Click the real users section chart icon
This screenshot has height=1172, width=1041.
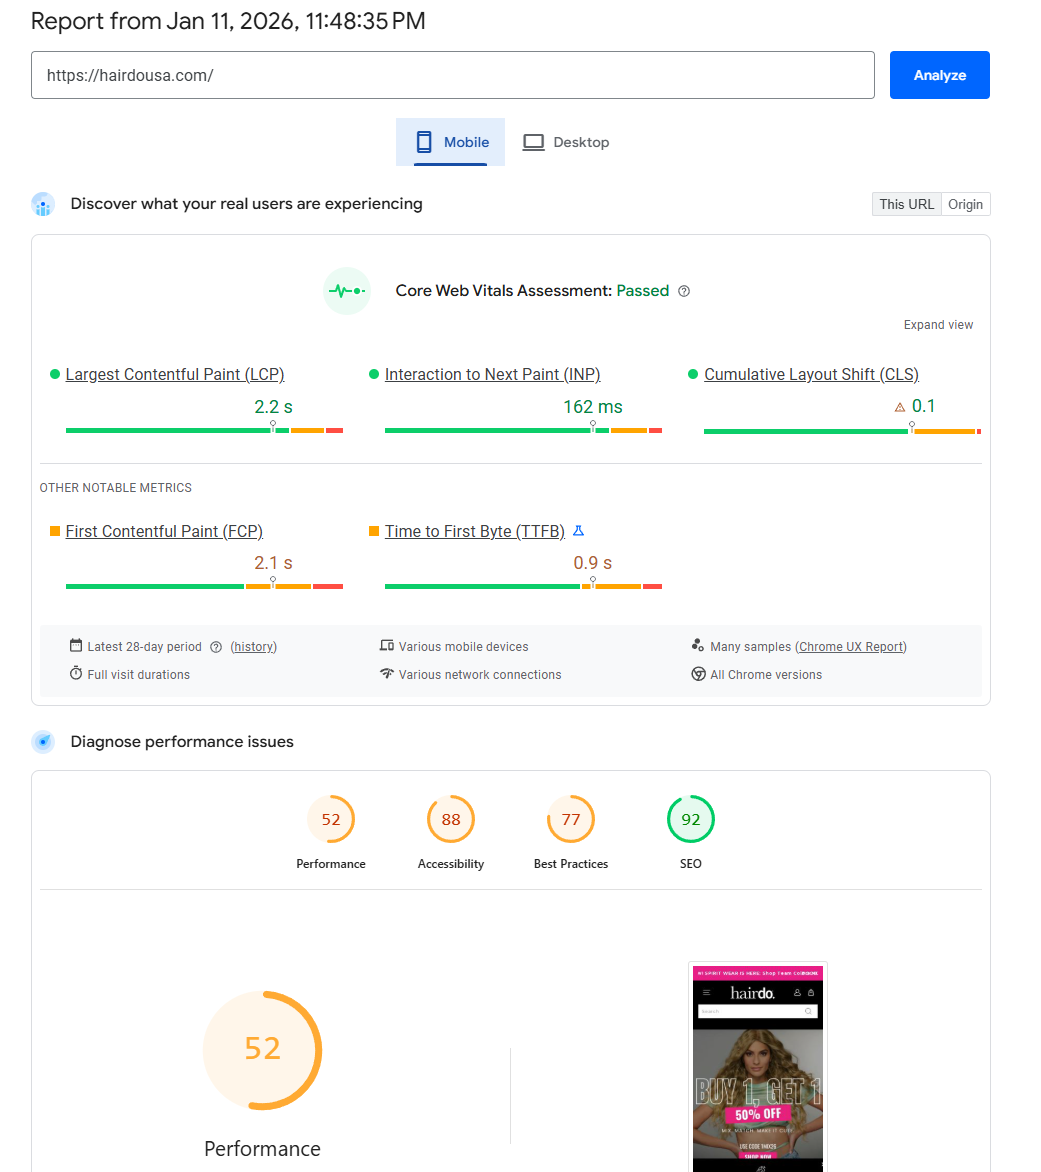pos(43,204)
